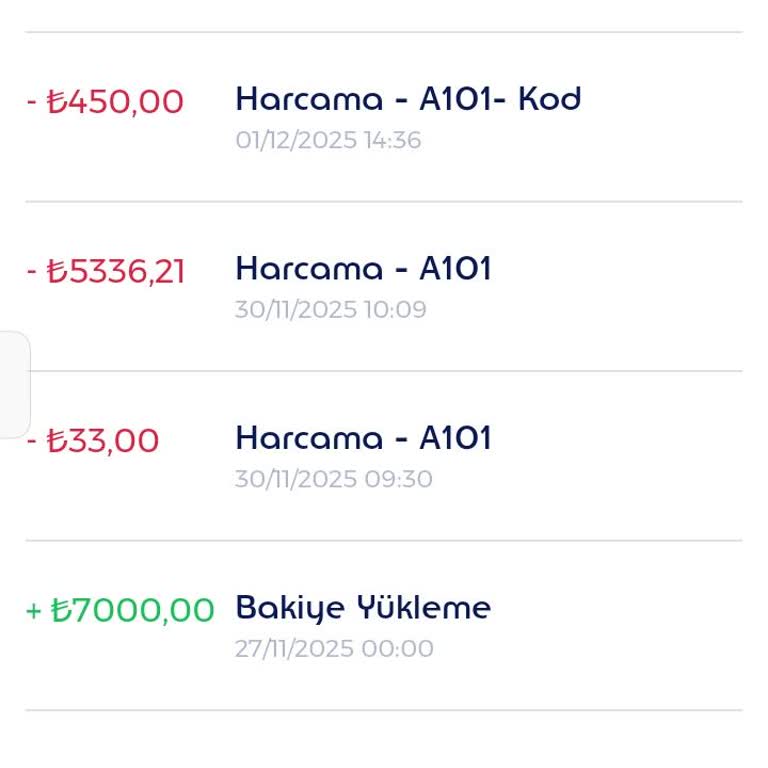Tap the lira symbol in ₺7000,00
The height and width of the screenshot is (768, 768).
click(61, 610)
